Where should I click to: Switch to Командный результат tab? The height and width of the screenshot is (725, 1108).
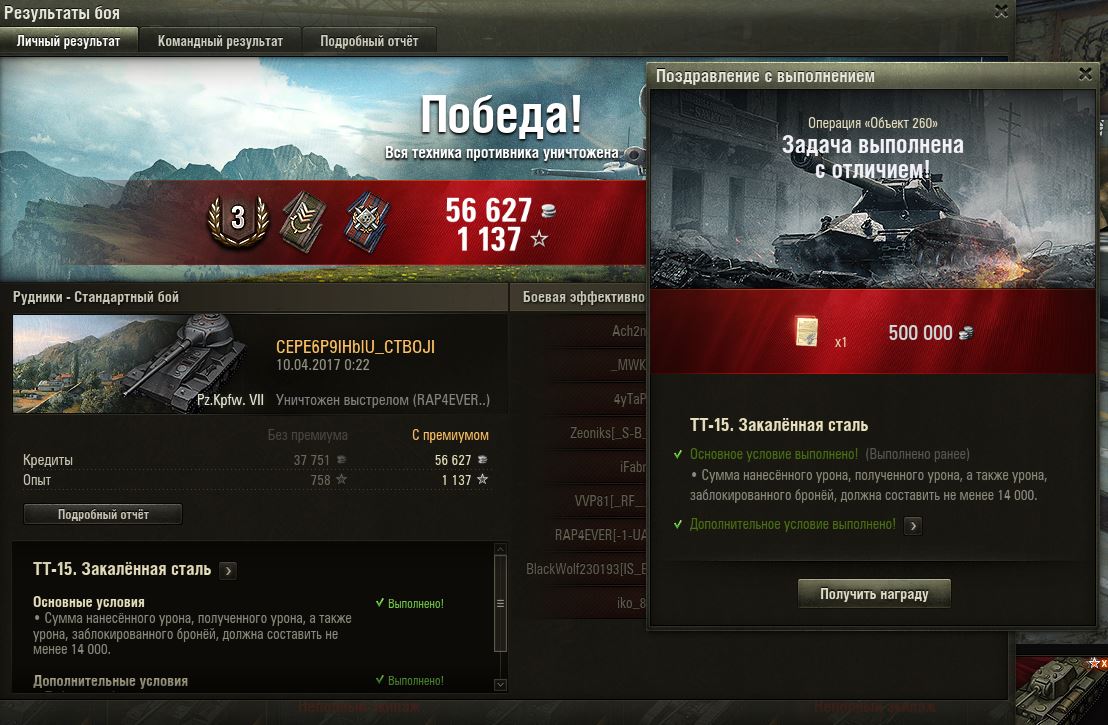click(x=220, y=41)
